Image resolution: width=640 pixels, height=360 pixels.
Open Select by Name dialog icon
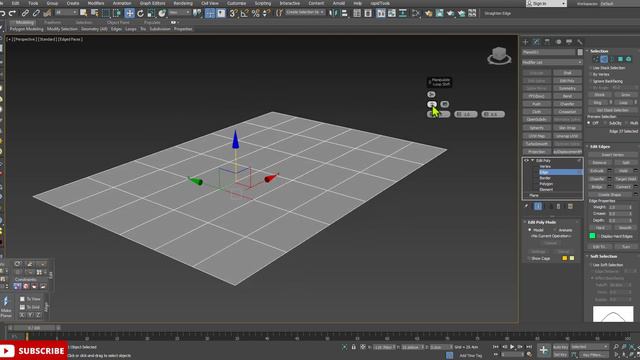click(x=95, y=13)
